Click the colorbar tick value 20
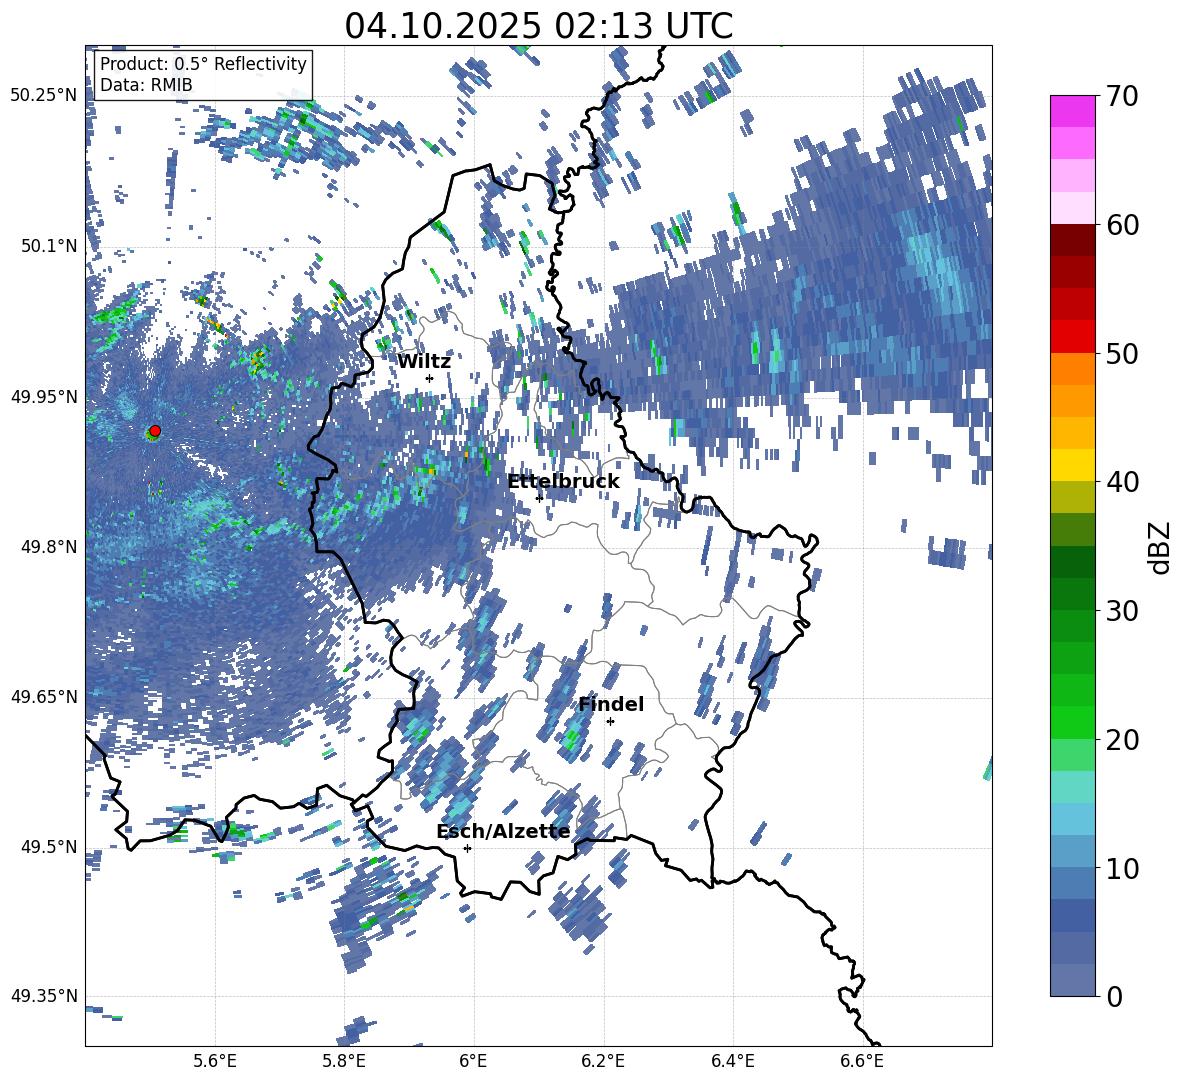This screenshot has height=1081, width=1184. [x=1122, y=740]
